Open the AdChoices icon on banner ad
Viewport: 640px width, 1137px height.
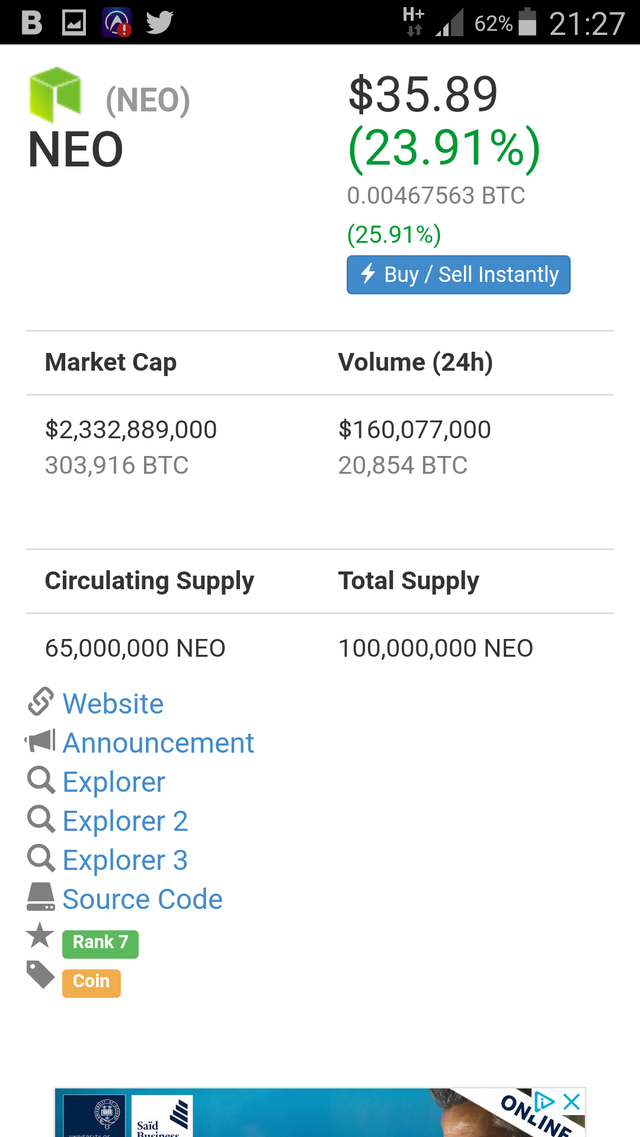click(x=544, y=1101)
